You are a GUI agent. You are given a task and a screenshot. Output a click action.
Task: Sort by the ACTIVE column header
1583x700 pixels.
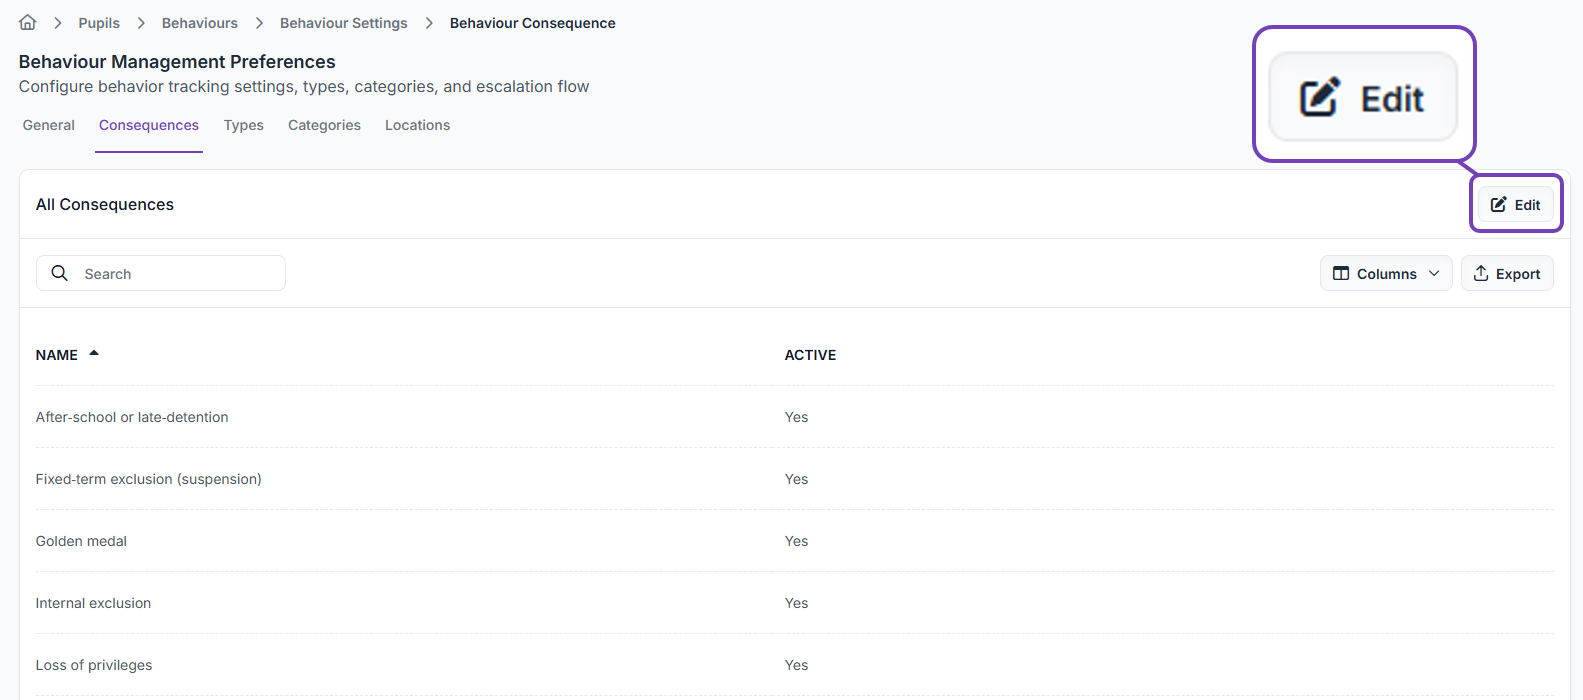(x=810, y=355)
